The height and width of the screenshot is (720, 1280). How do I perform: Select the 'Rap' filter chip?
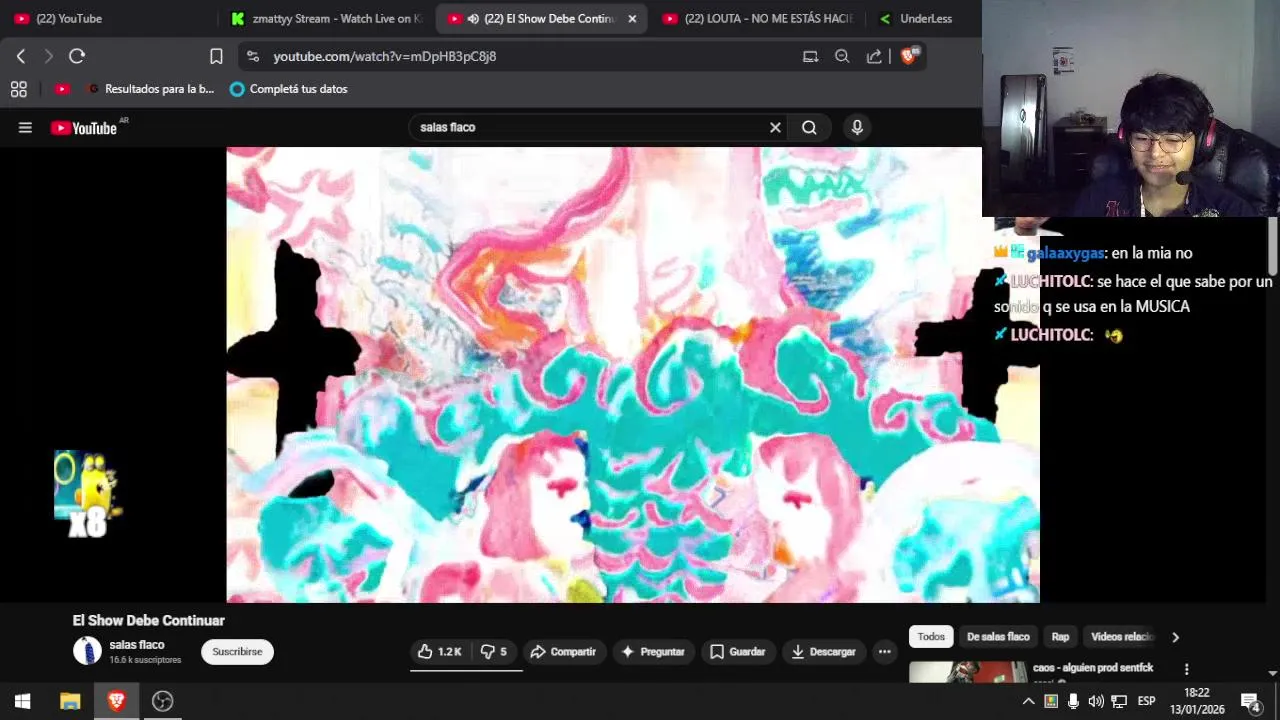coord(1060,637)
